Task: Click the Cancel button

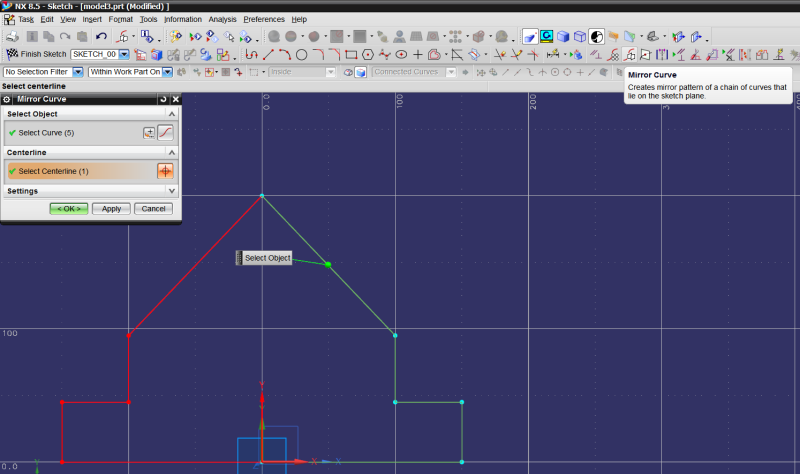Action: click(x=153, y=209)
